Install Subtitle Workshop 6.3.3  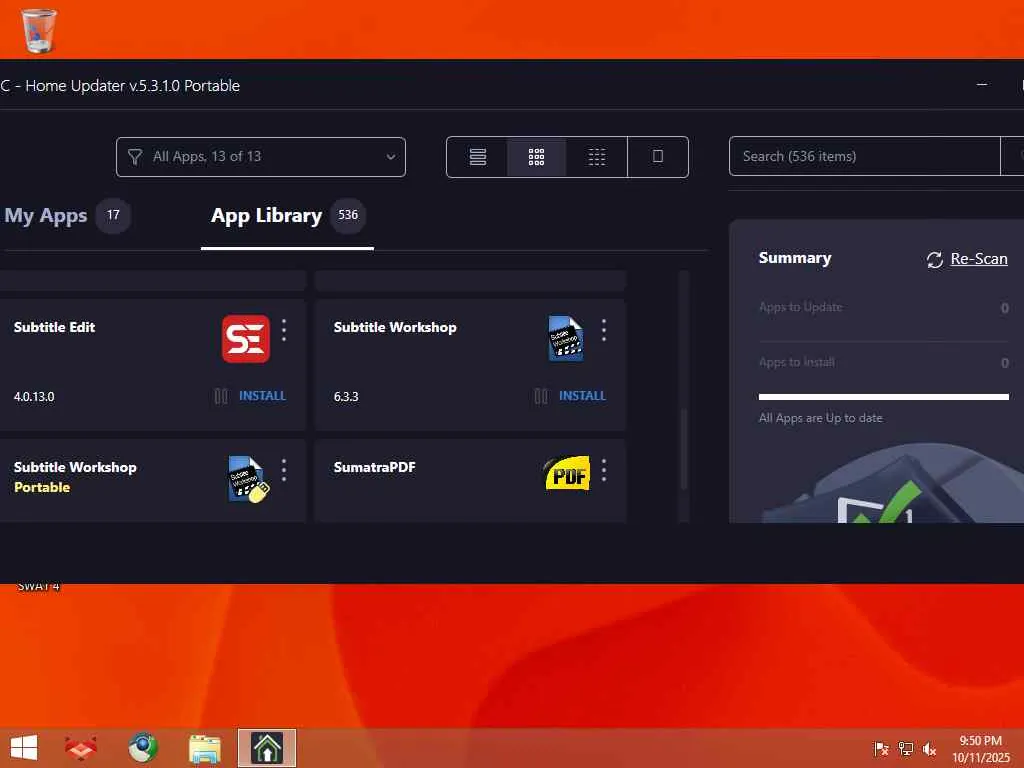point(583,396)
